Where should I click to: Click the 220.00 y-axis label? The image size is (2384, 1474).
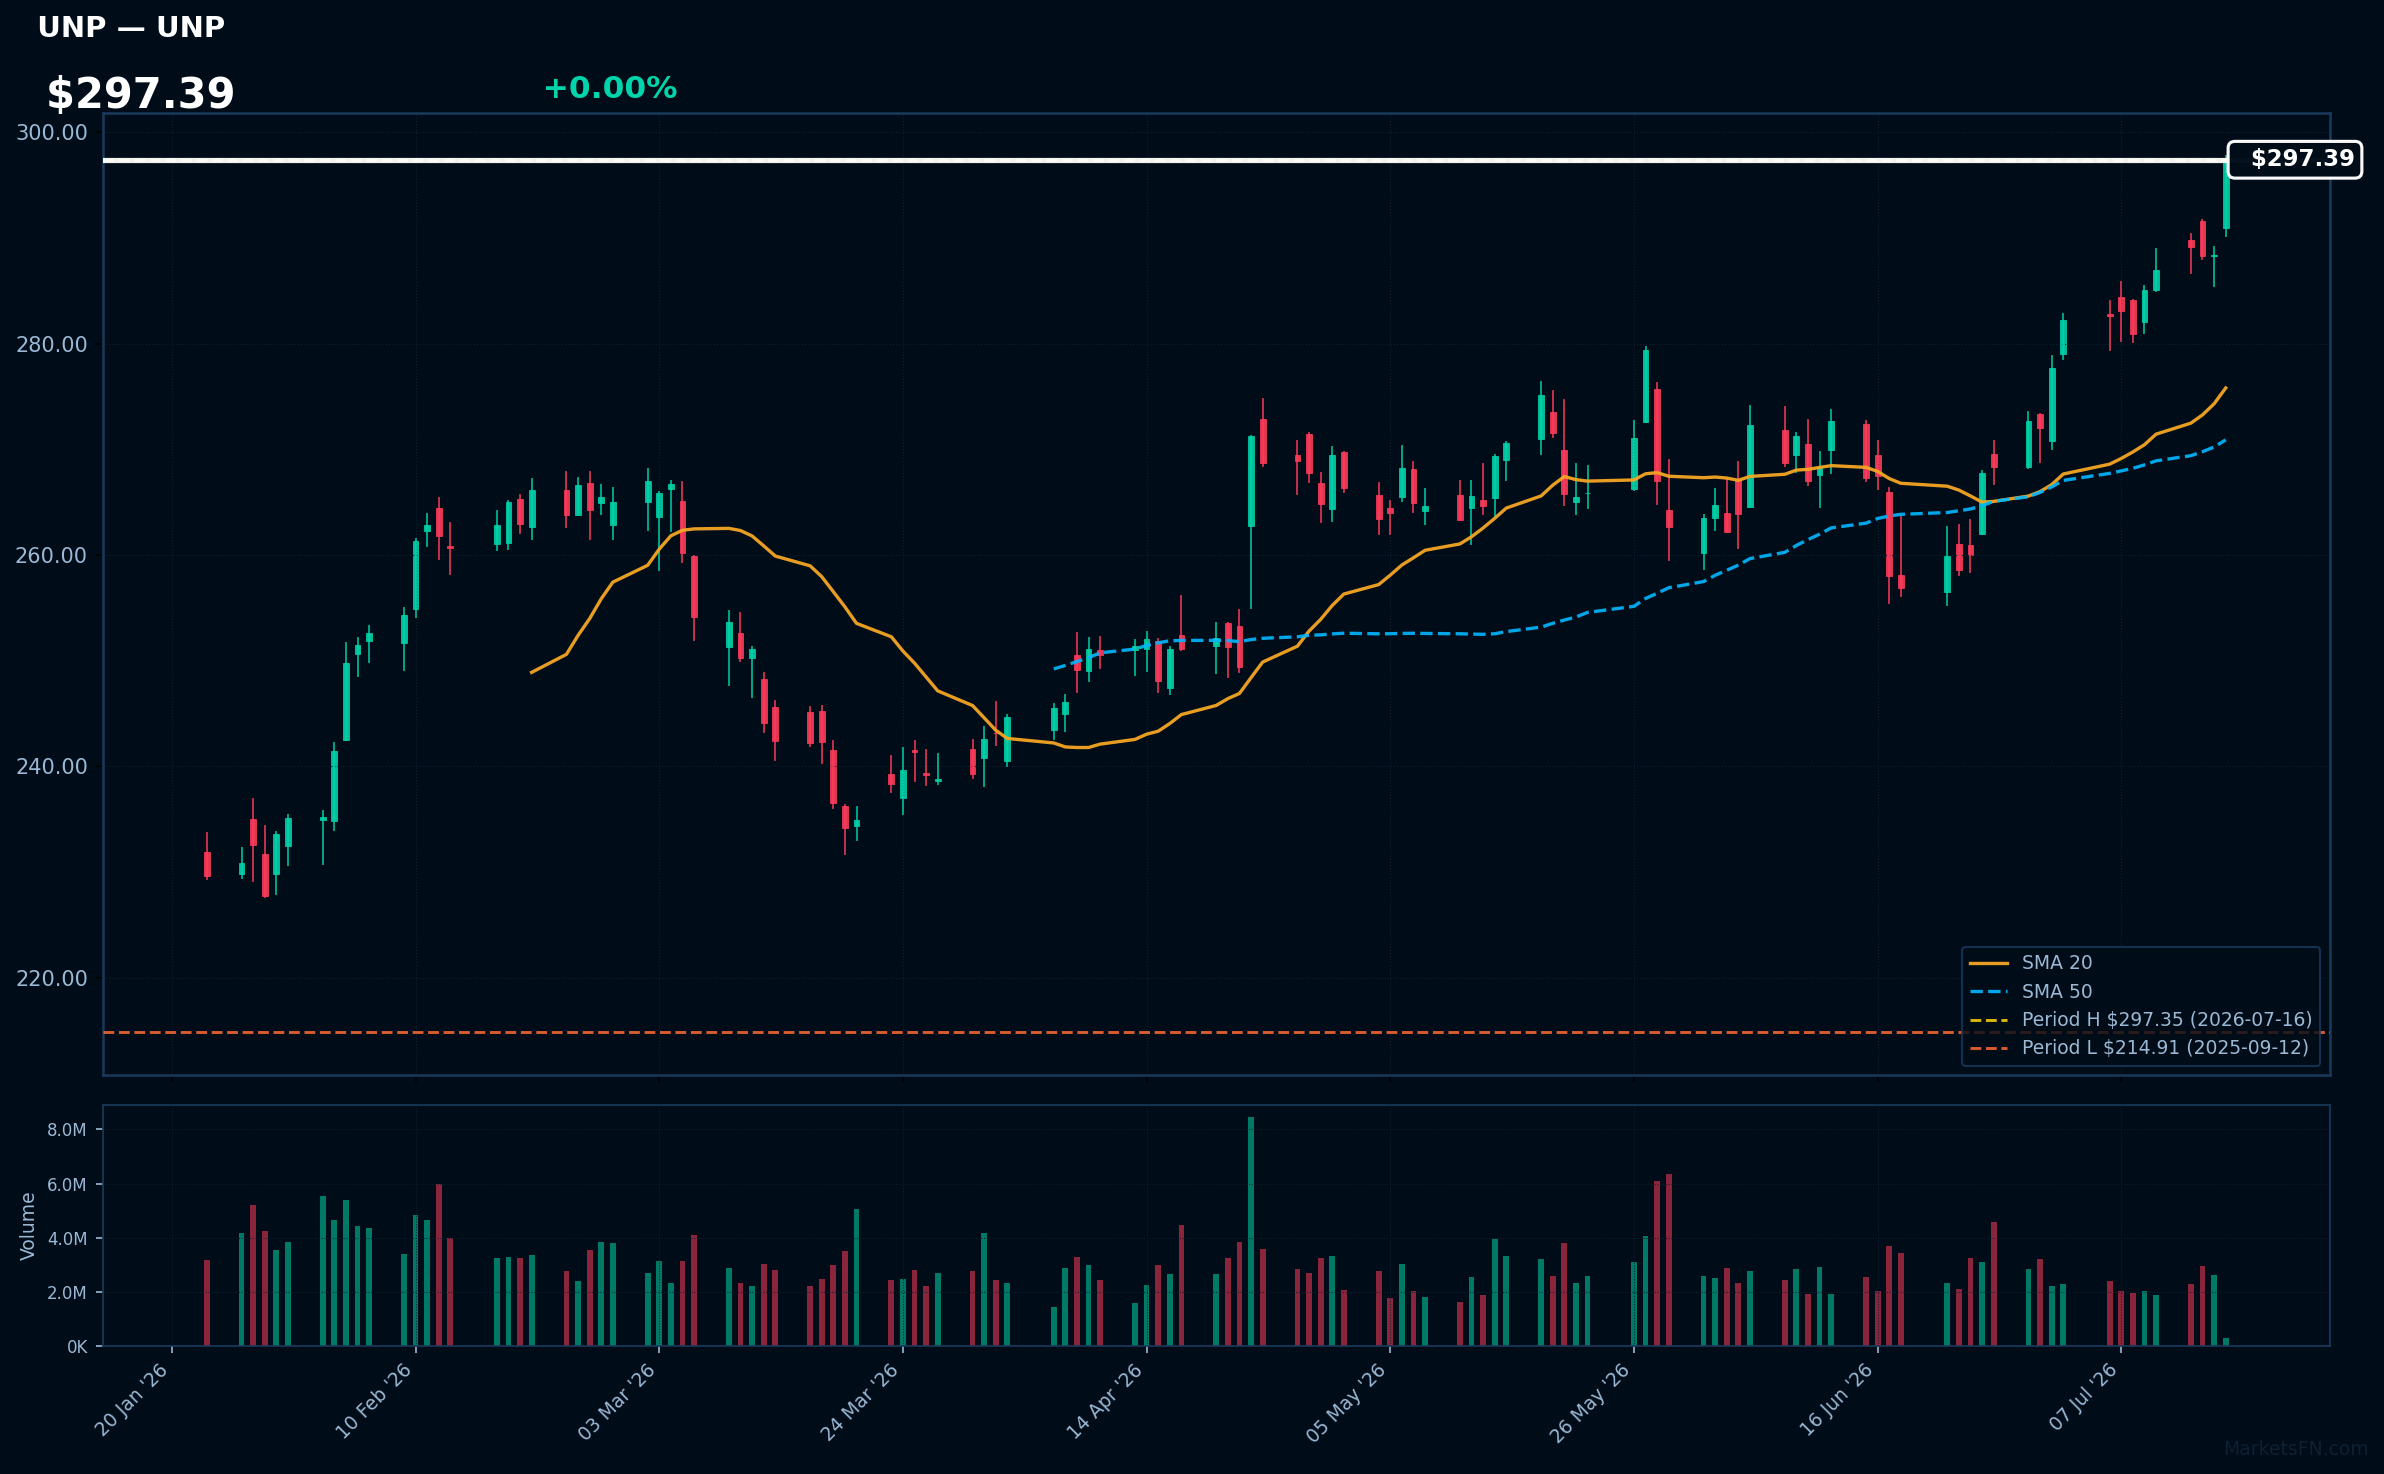(x=52, y=979)
